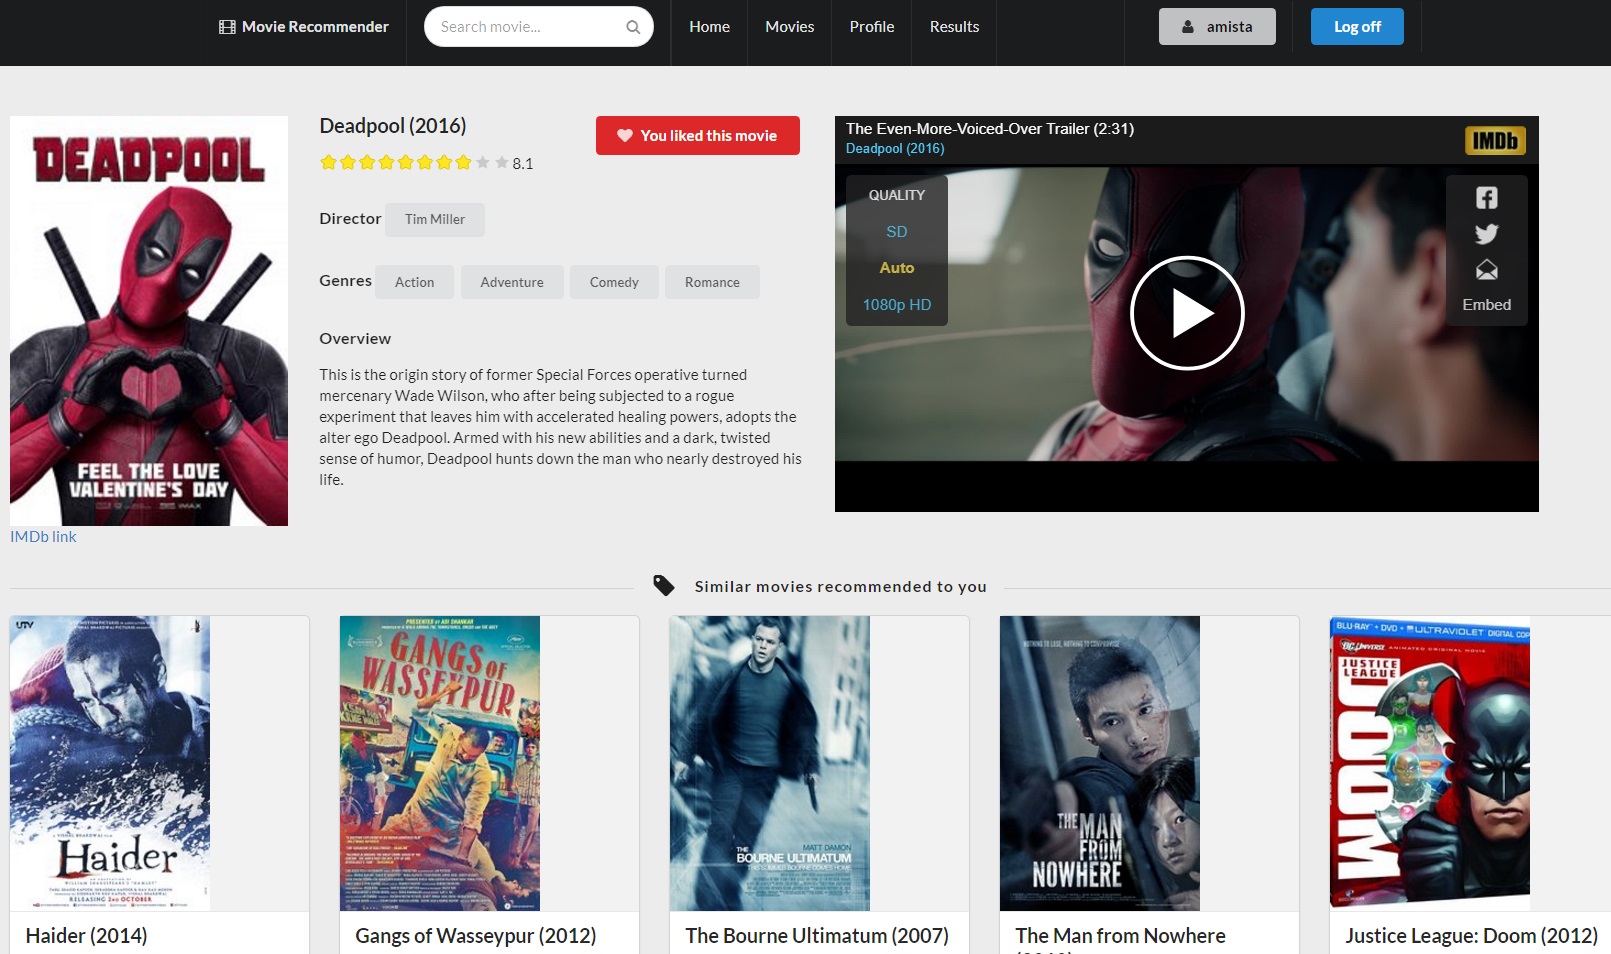Image resolution: width=1611 pixels, height=954 pixels.
Task: Click the IMDb logo in trailer
Action: (1495, 141)
